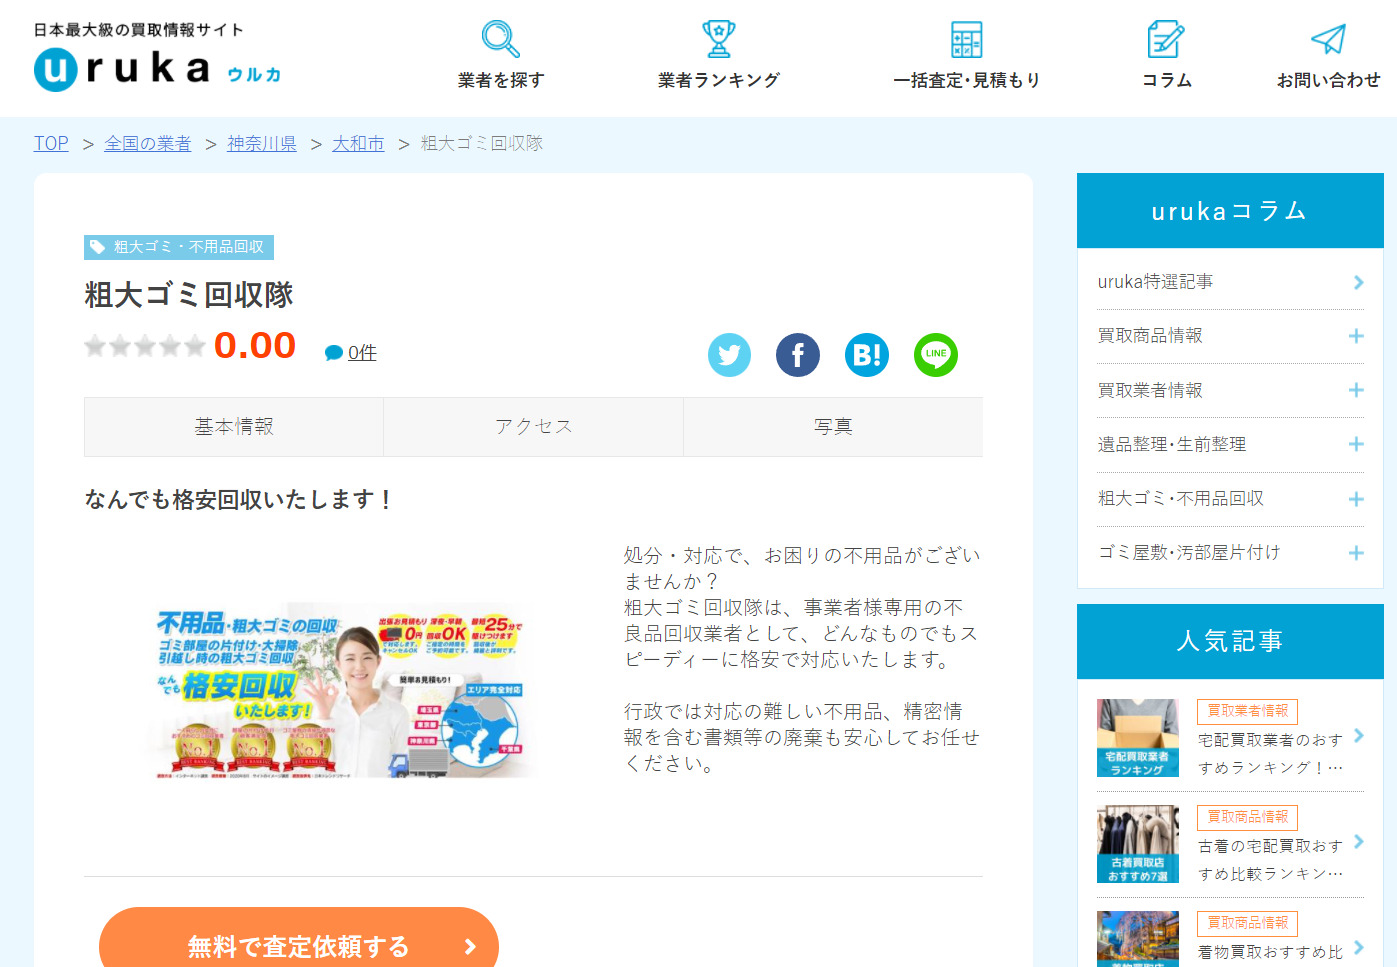Click the 買取商品情報 tag on 着物 article
Image resolution: width=1397 pixels, height=967 pixels.
[1247, 923]
